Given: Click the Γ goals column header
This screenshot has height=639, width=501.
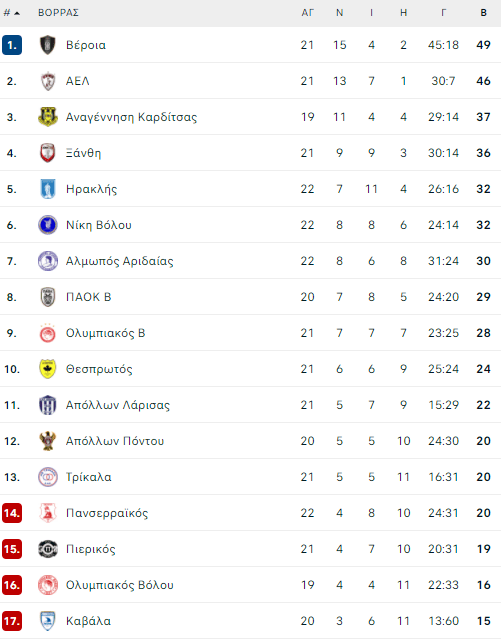Looking at the screenshot, I should [x=444, y=13].
